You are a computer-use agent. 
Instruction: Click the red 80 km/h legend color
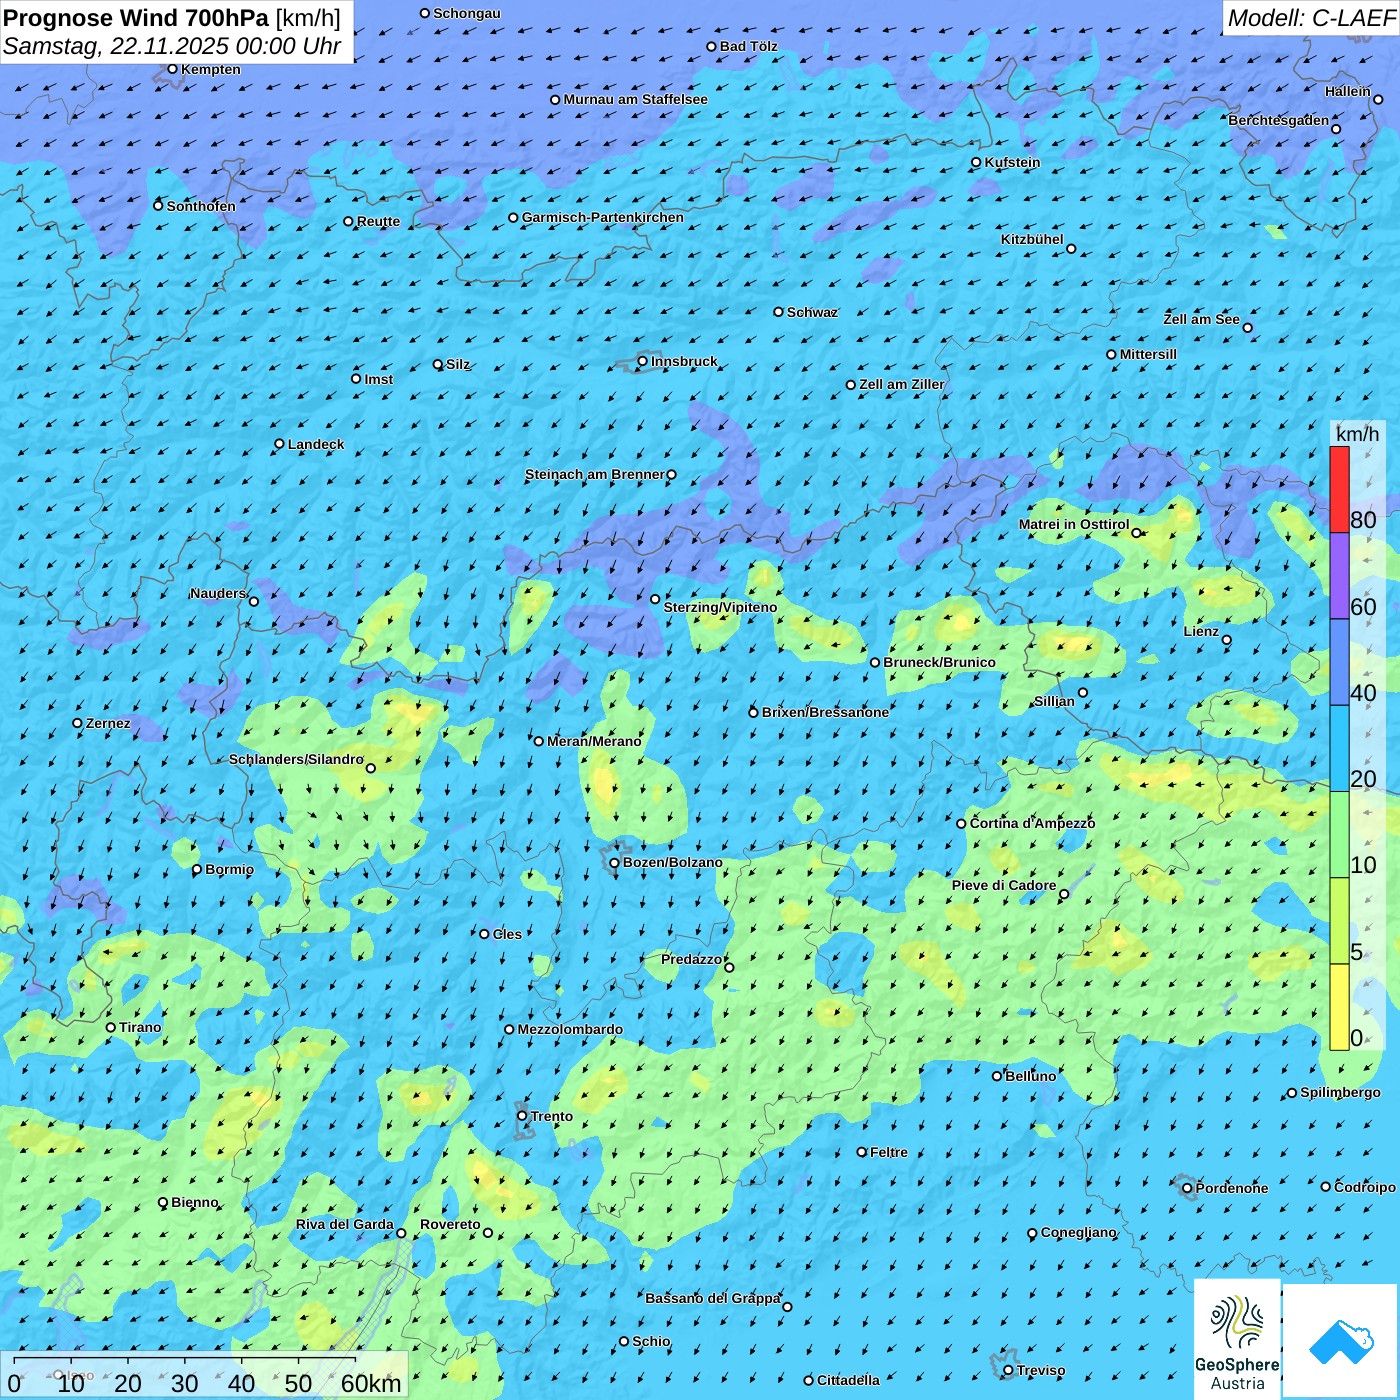pos(1339,489)
